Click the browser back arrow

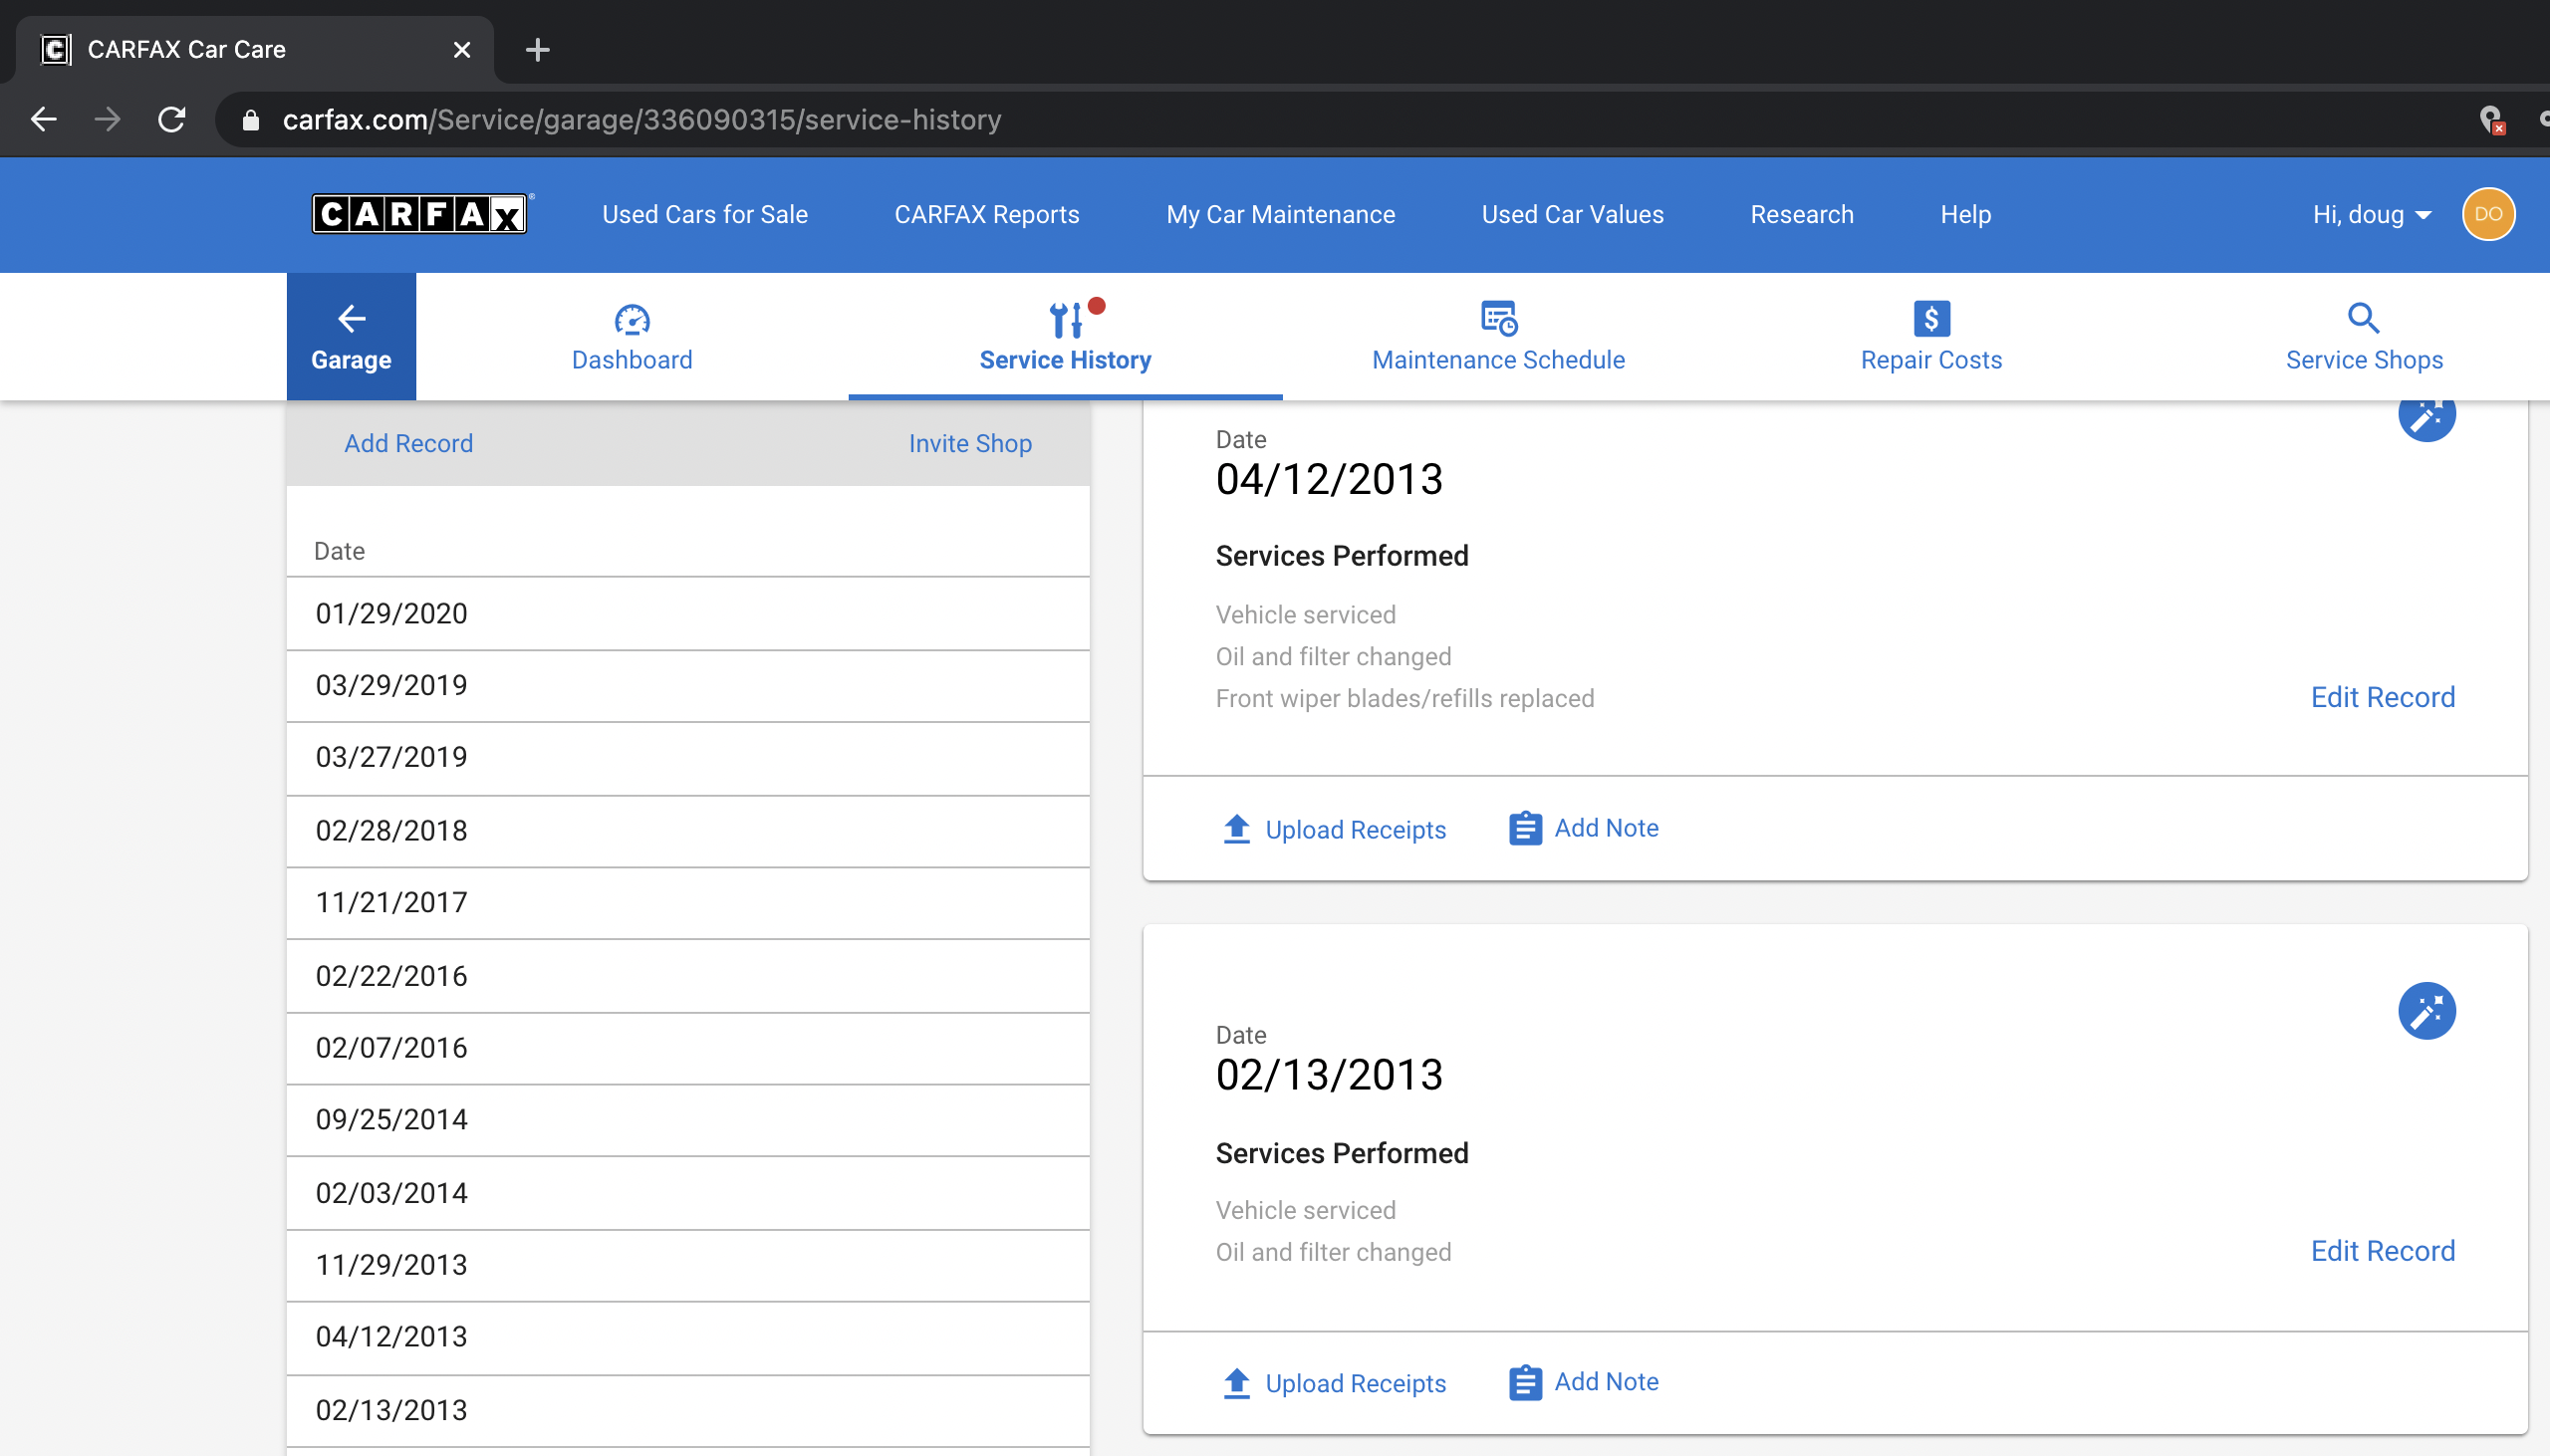coord(44,119)
